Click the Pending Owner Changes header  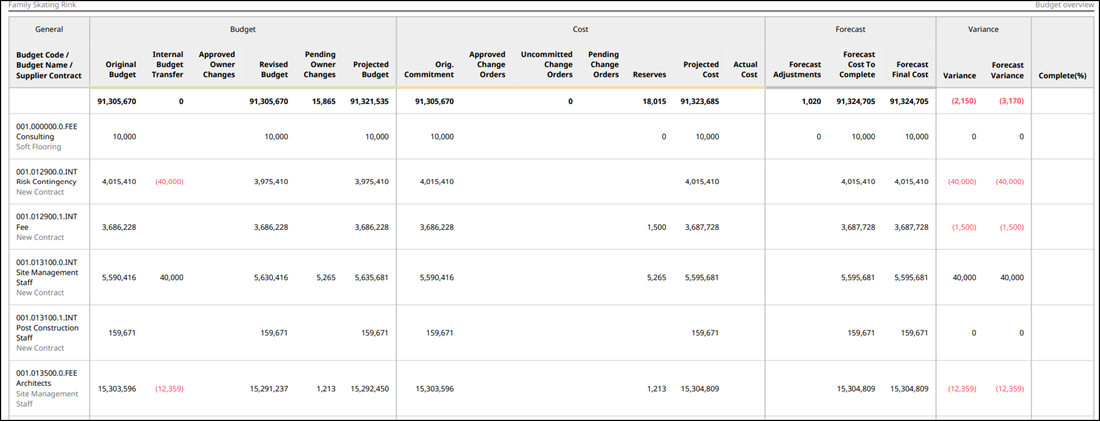tap(319, 64)
